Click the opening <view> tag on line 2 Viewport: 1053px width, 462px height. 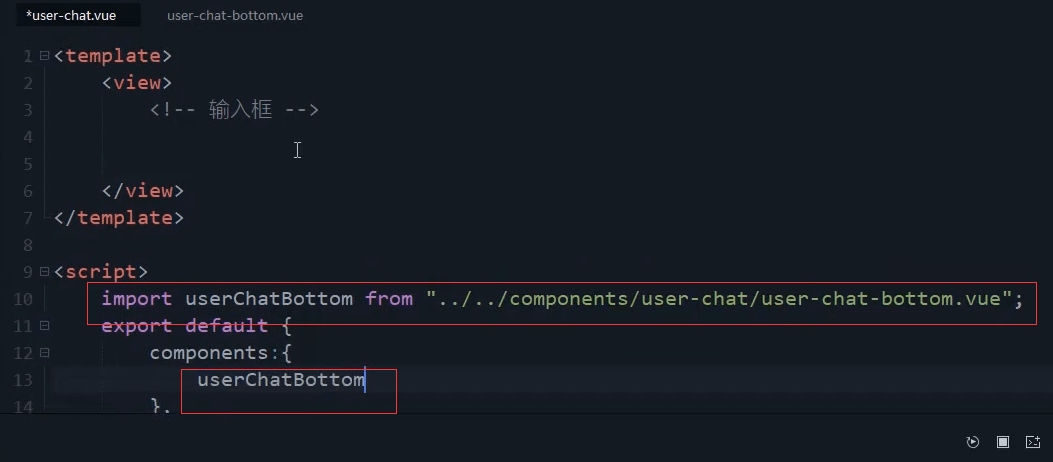click(x=137, y=83)
